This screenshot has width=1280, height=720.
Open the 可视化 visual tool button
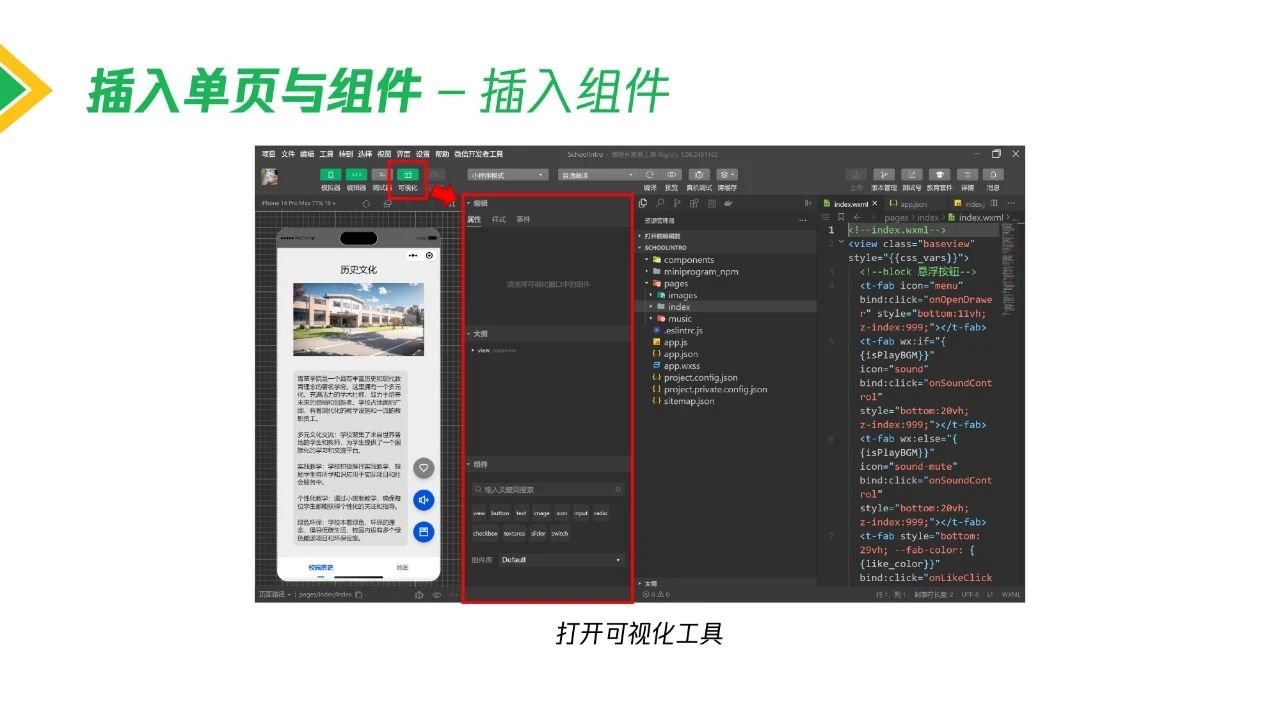(407, 175)
